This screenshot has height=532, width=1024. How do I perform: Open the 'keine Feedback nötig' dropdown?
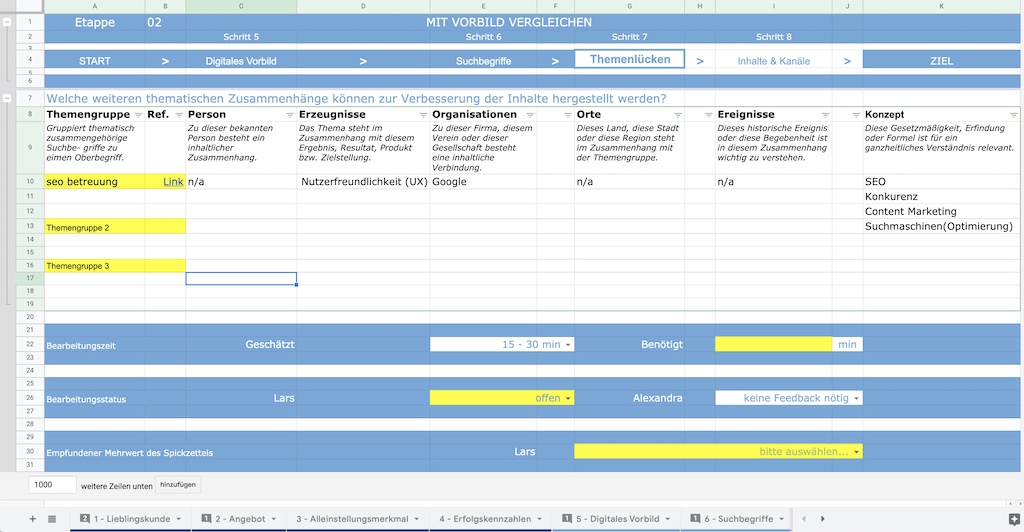[856, 398]
